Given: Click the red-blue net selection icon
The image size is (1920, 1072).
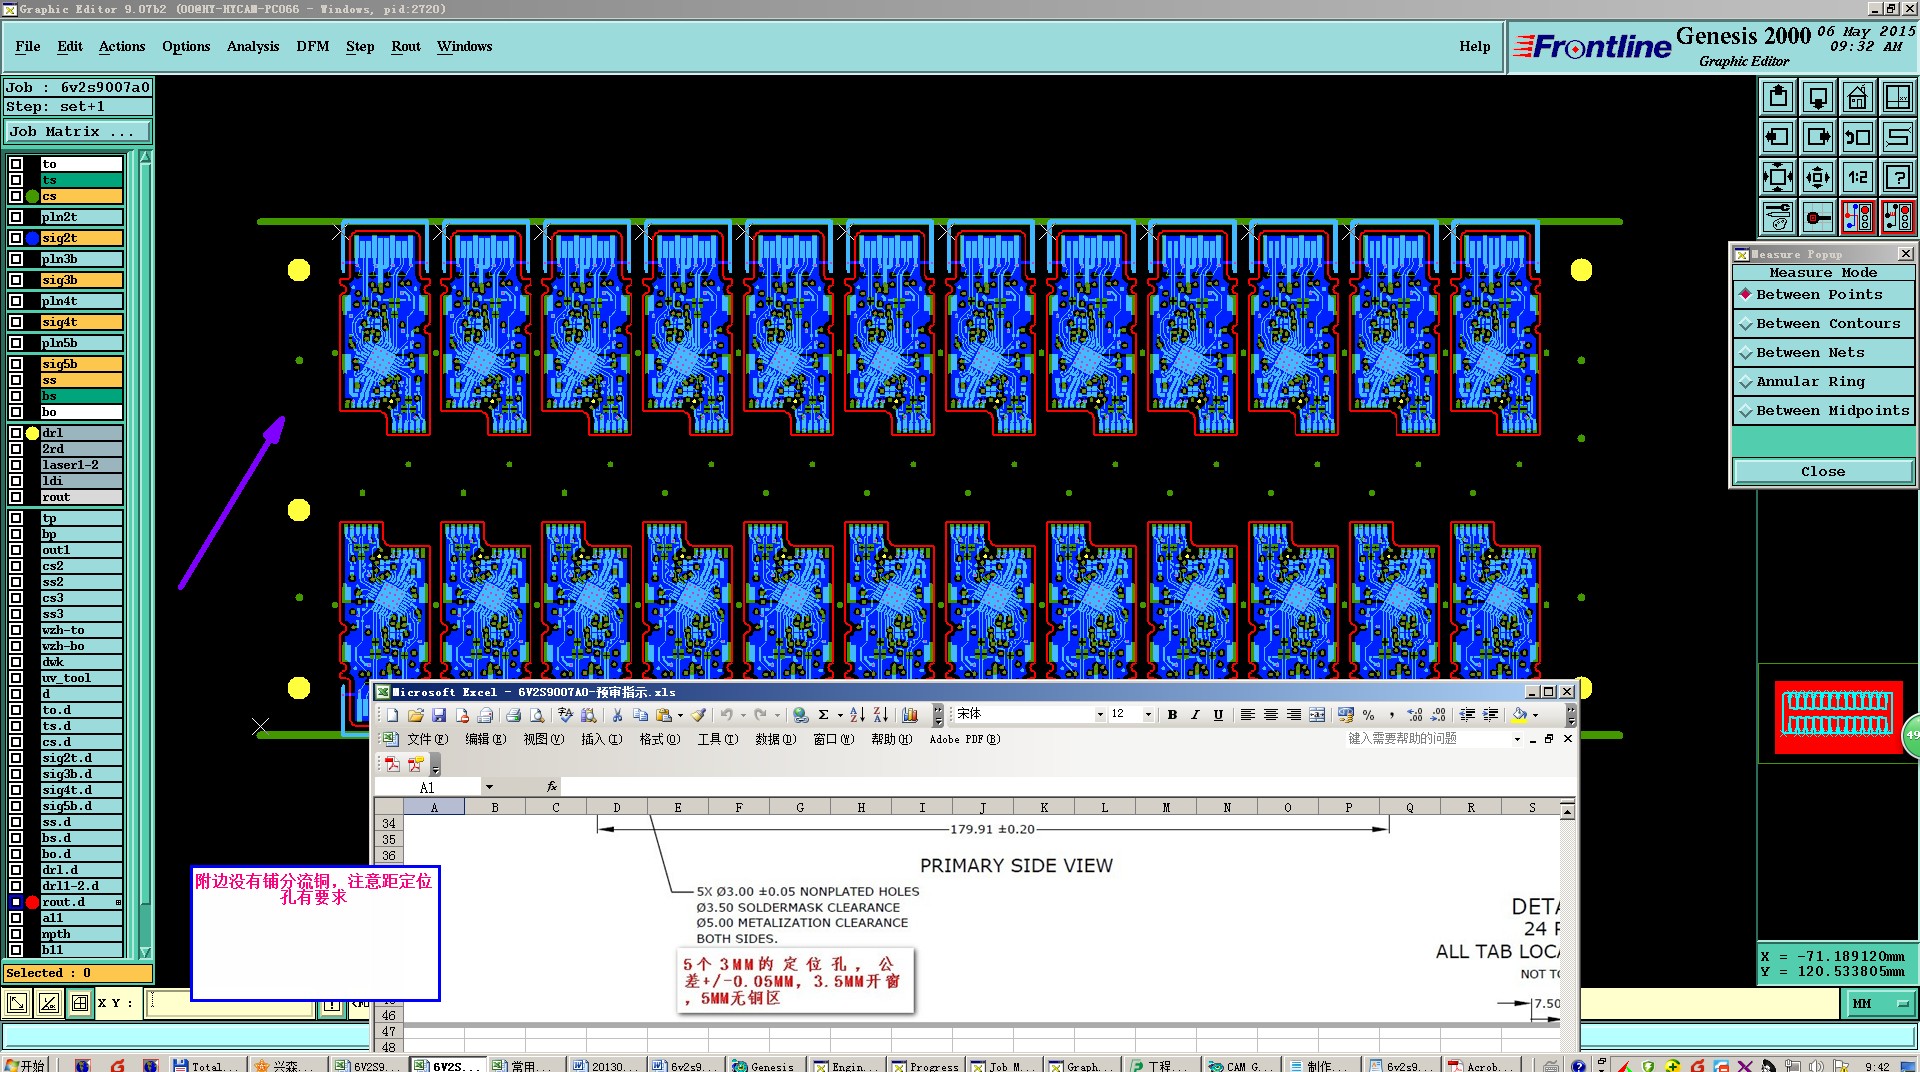Looking at the screenshot, I should click(1858, 217).
